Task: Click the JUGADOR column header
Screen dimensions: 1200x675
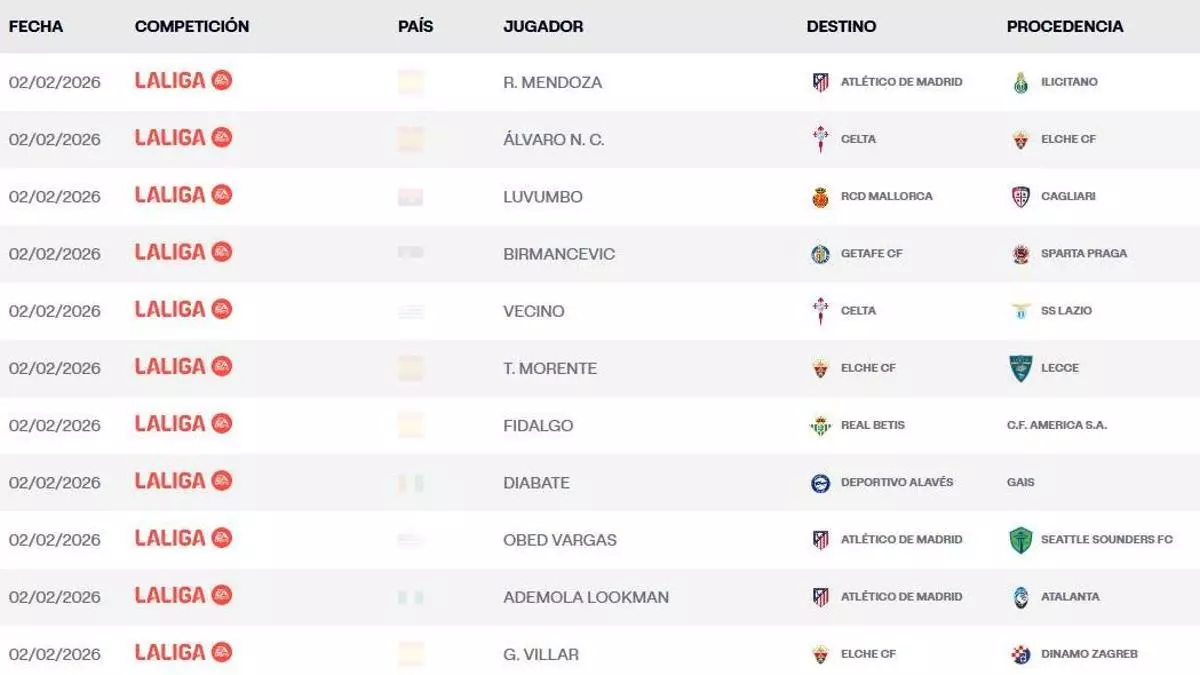Action: click(x=543, y=27)
